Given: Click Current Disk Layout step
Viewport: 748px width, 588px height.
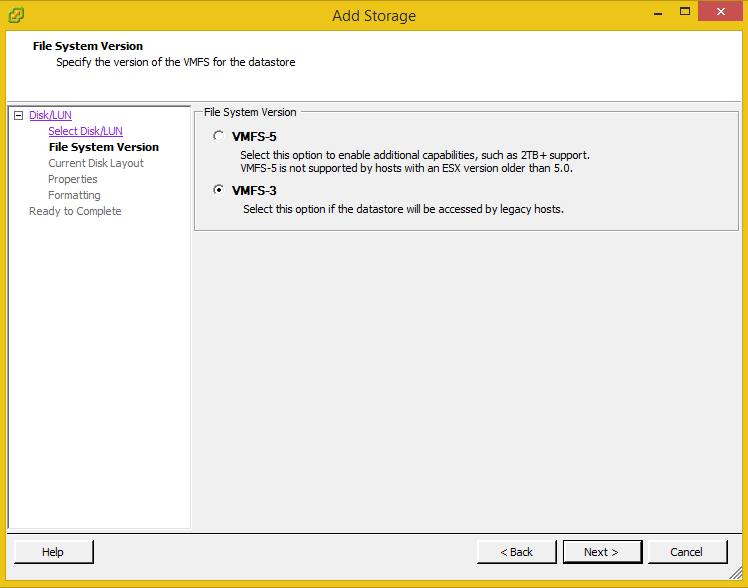Looking at the screenshot, I should (96, 163).
